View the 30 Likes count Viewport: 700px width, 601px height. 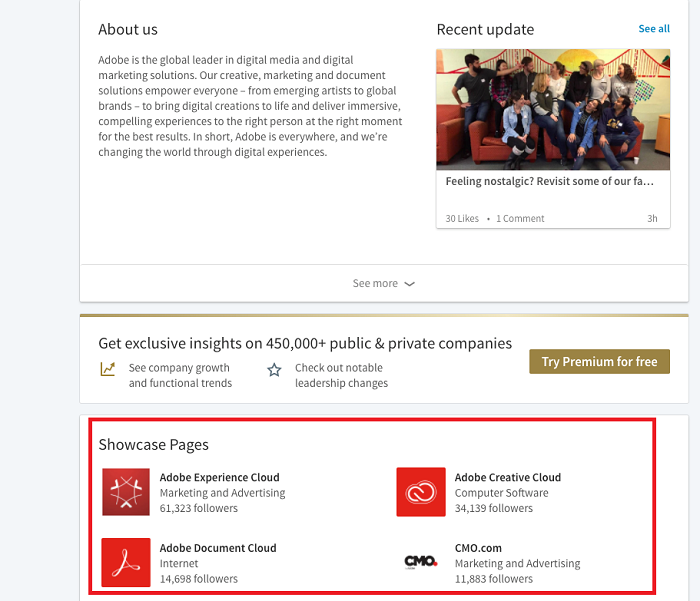(462, 218)
